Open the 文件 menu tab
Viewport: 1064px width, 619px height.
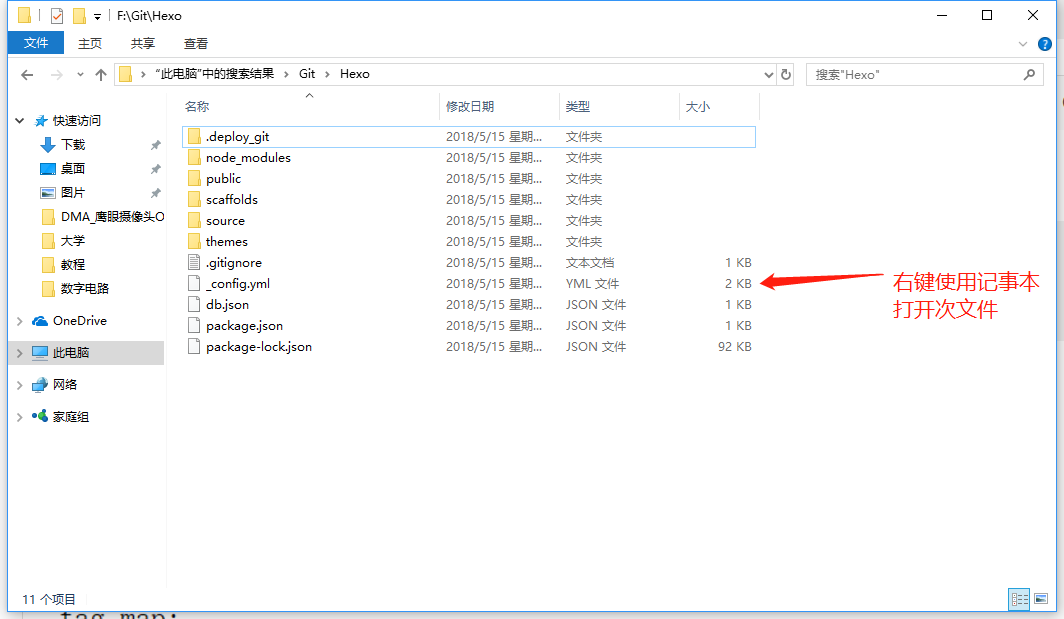[x=36, y=43]
